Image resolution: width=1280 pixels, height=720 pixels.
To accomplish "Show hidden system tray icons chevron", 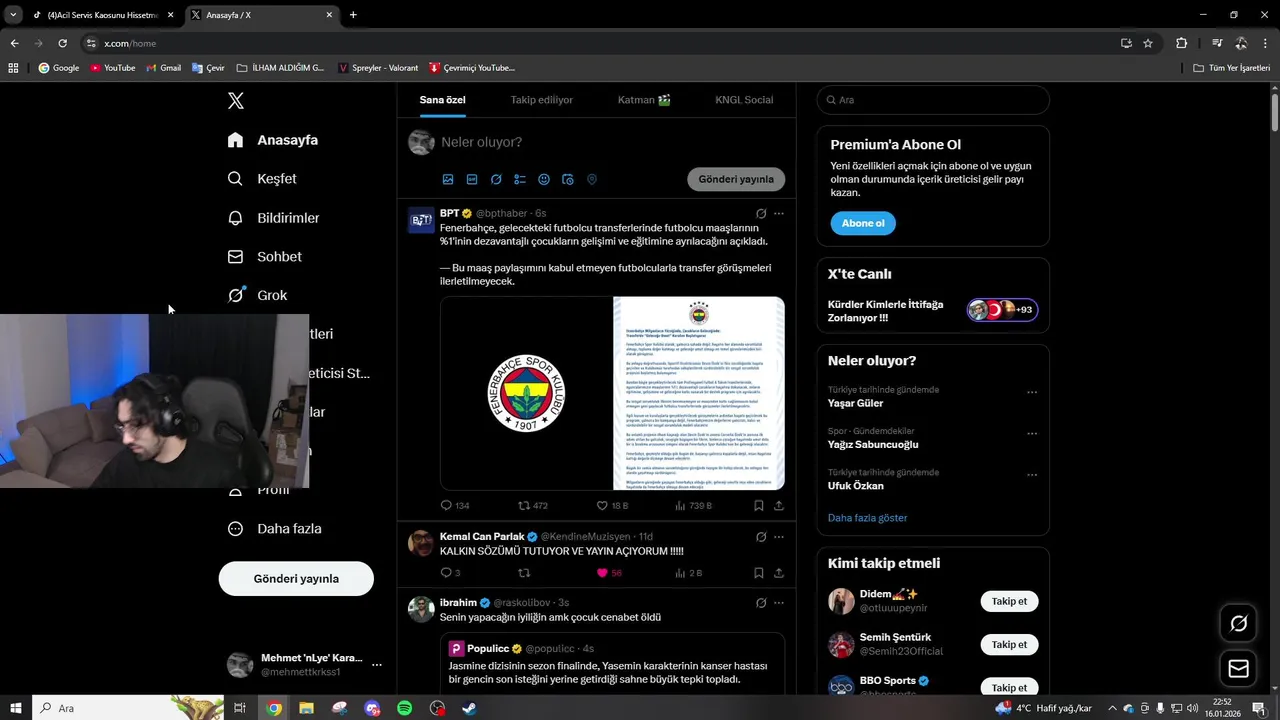I will point(1112,708).
